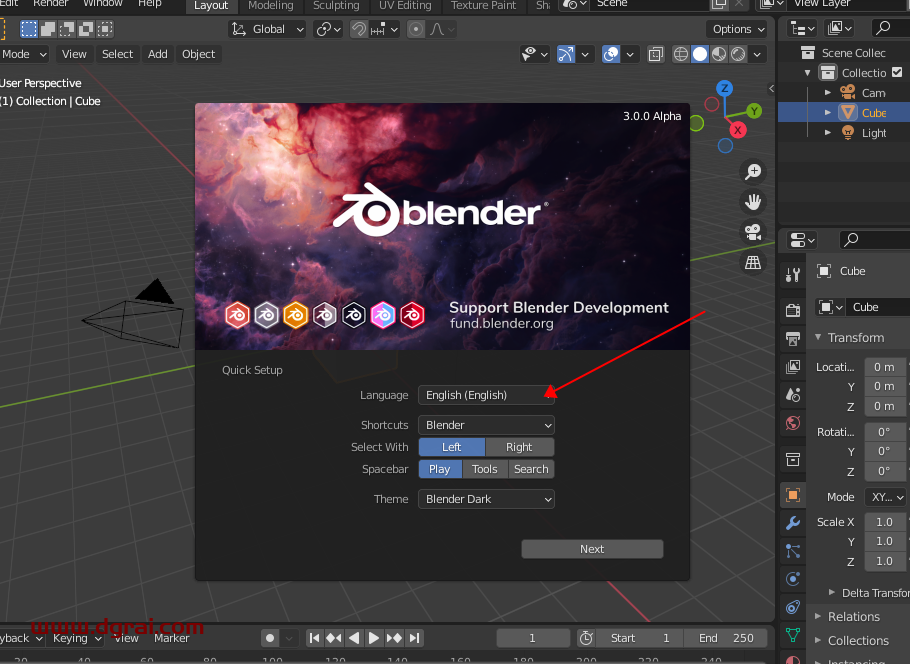
Task: Switch to the UV Editing workspace tab
Action: tap(405, 6)
